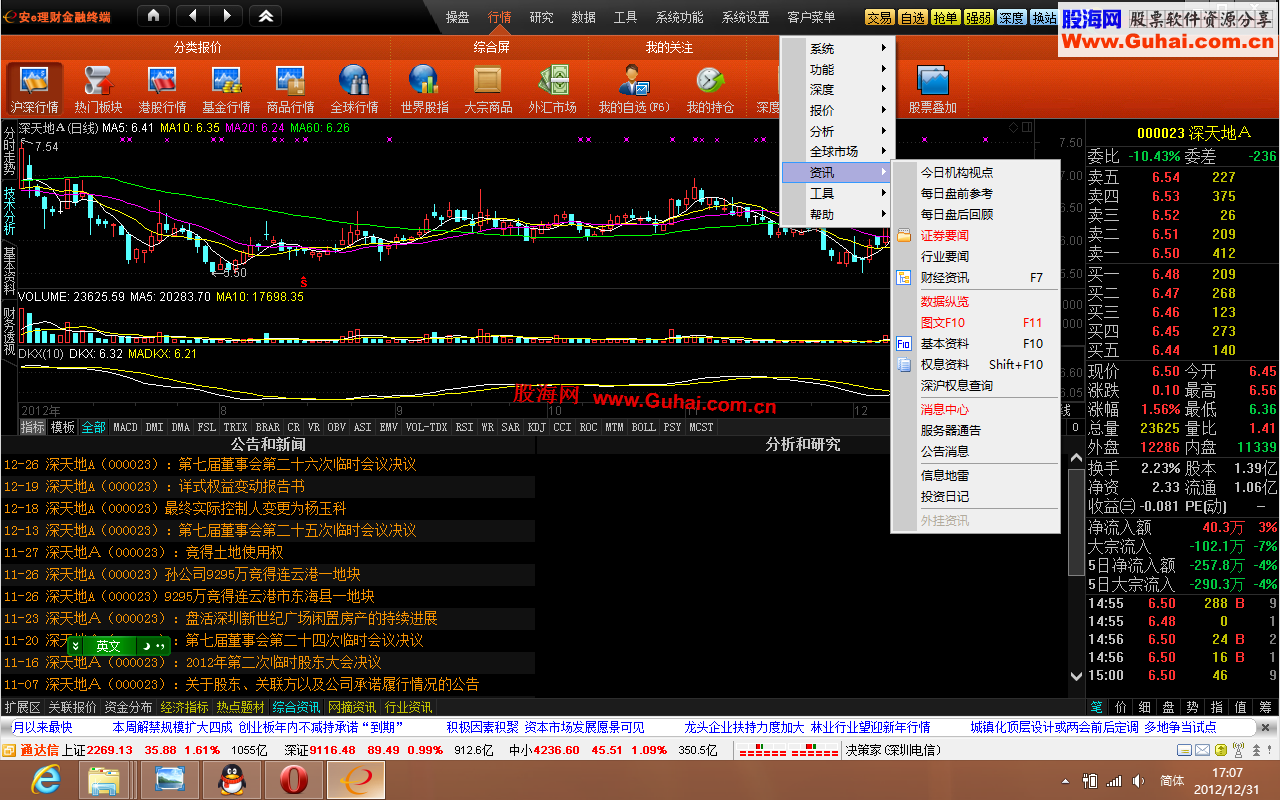Open 我的持仓 holdings icon
This screenshot has height=800, width=1280.
click(710, 90)
